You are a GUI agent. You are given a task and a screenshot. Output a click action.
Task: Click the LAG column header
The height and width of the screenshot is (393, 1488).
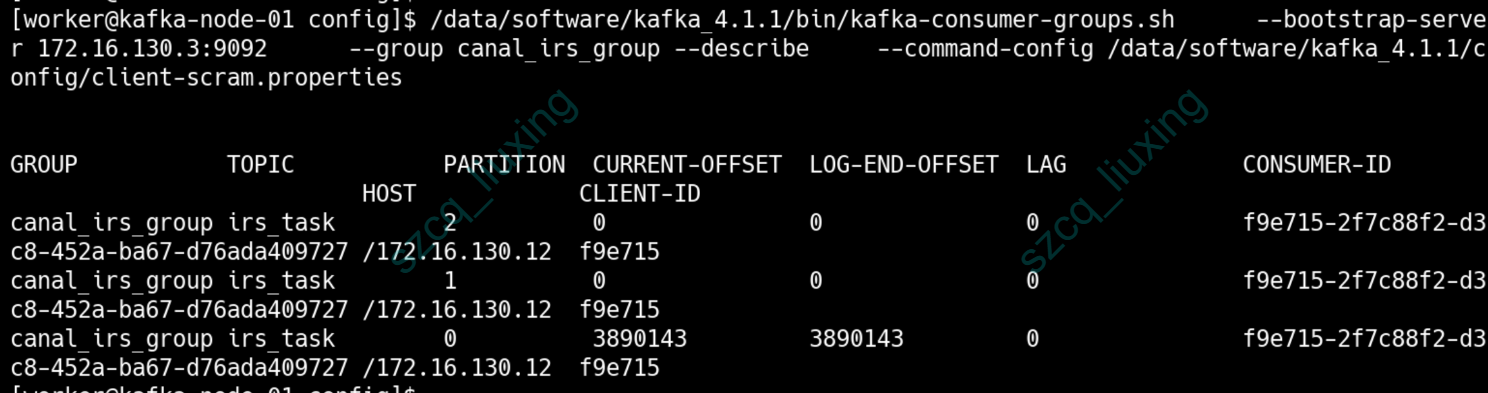[1046, 165]
